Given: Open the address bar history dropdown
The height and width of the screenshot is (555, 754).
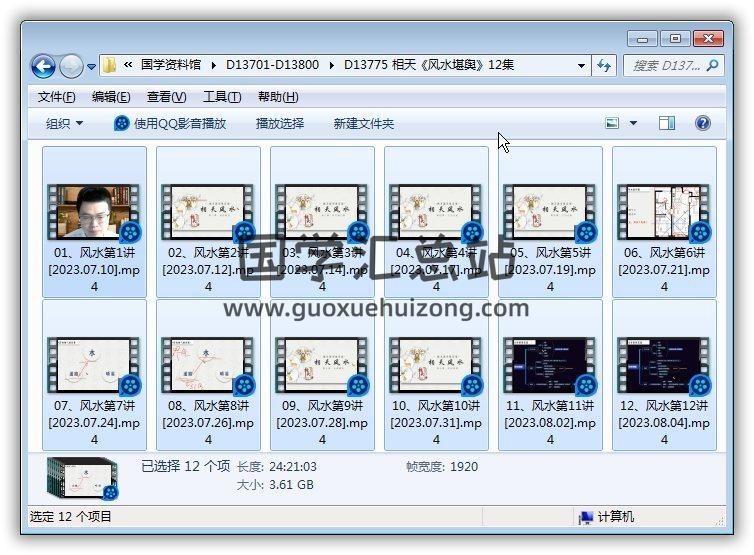Looking at the screenshot, I should coord(581,66).
